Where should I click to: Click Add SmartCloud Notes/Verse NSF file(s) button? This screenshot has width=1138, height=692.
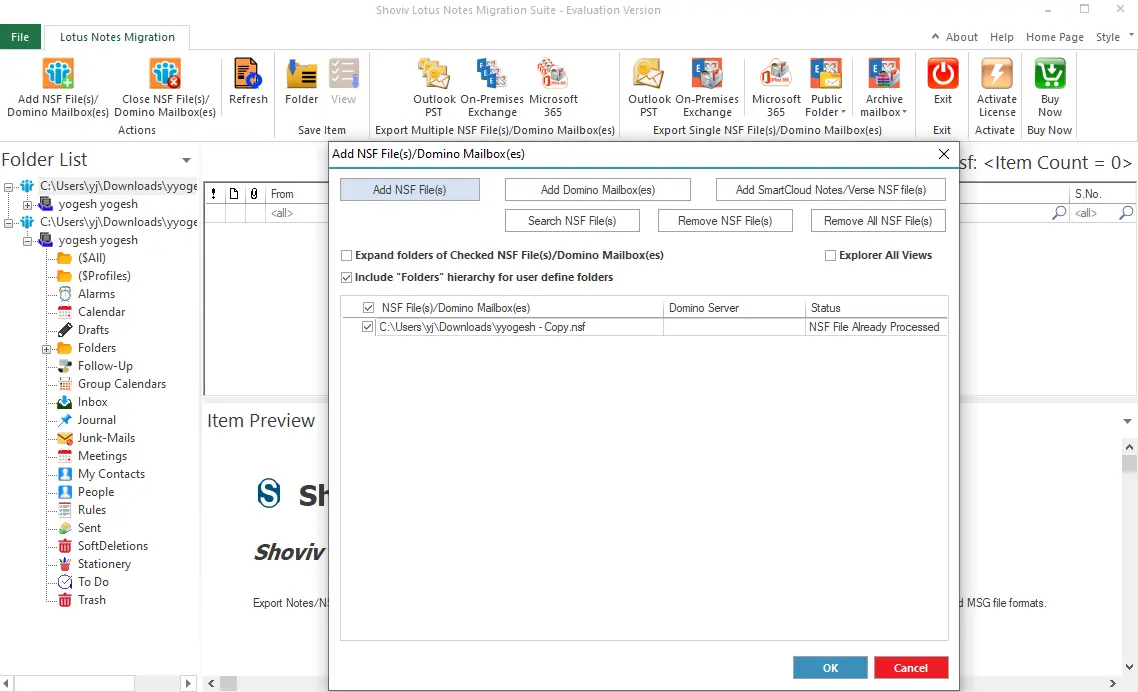click(x=830, y=190)
